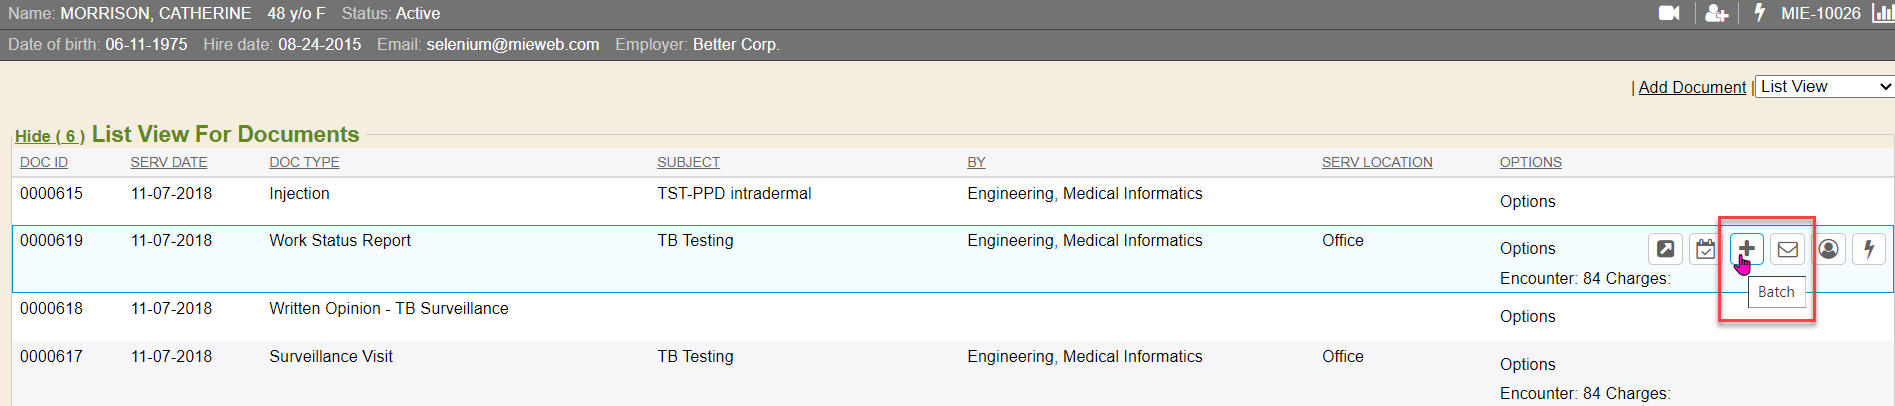Sort by SERV LOCATION column header

tap(1377, 162)
